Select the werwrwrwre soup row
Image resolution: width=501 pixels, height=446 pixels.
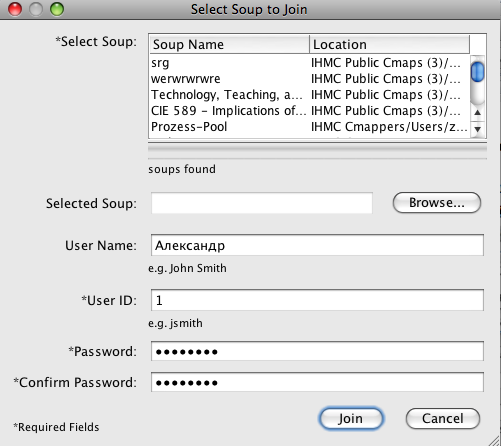click(309, 79)
